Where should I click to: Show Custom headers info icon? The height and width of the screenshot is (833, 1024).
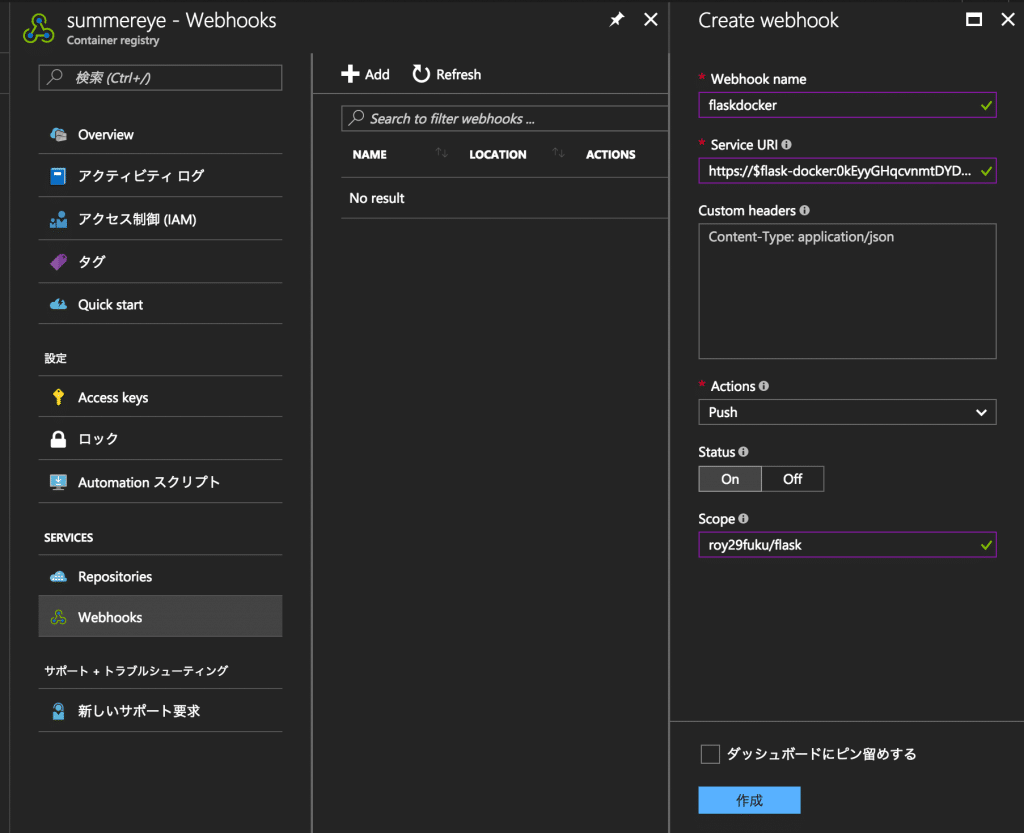click(x=805, y=210)
